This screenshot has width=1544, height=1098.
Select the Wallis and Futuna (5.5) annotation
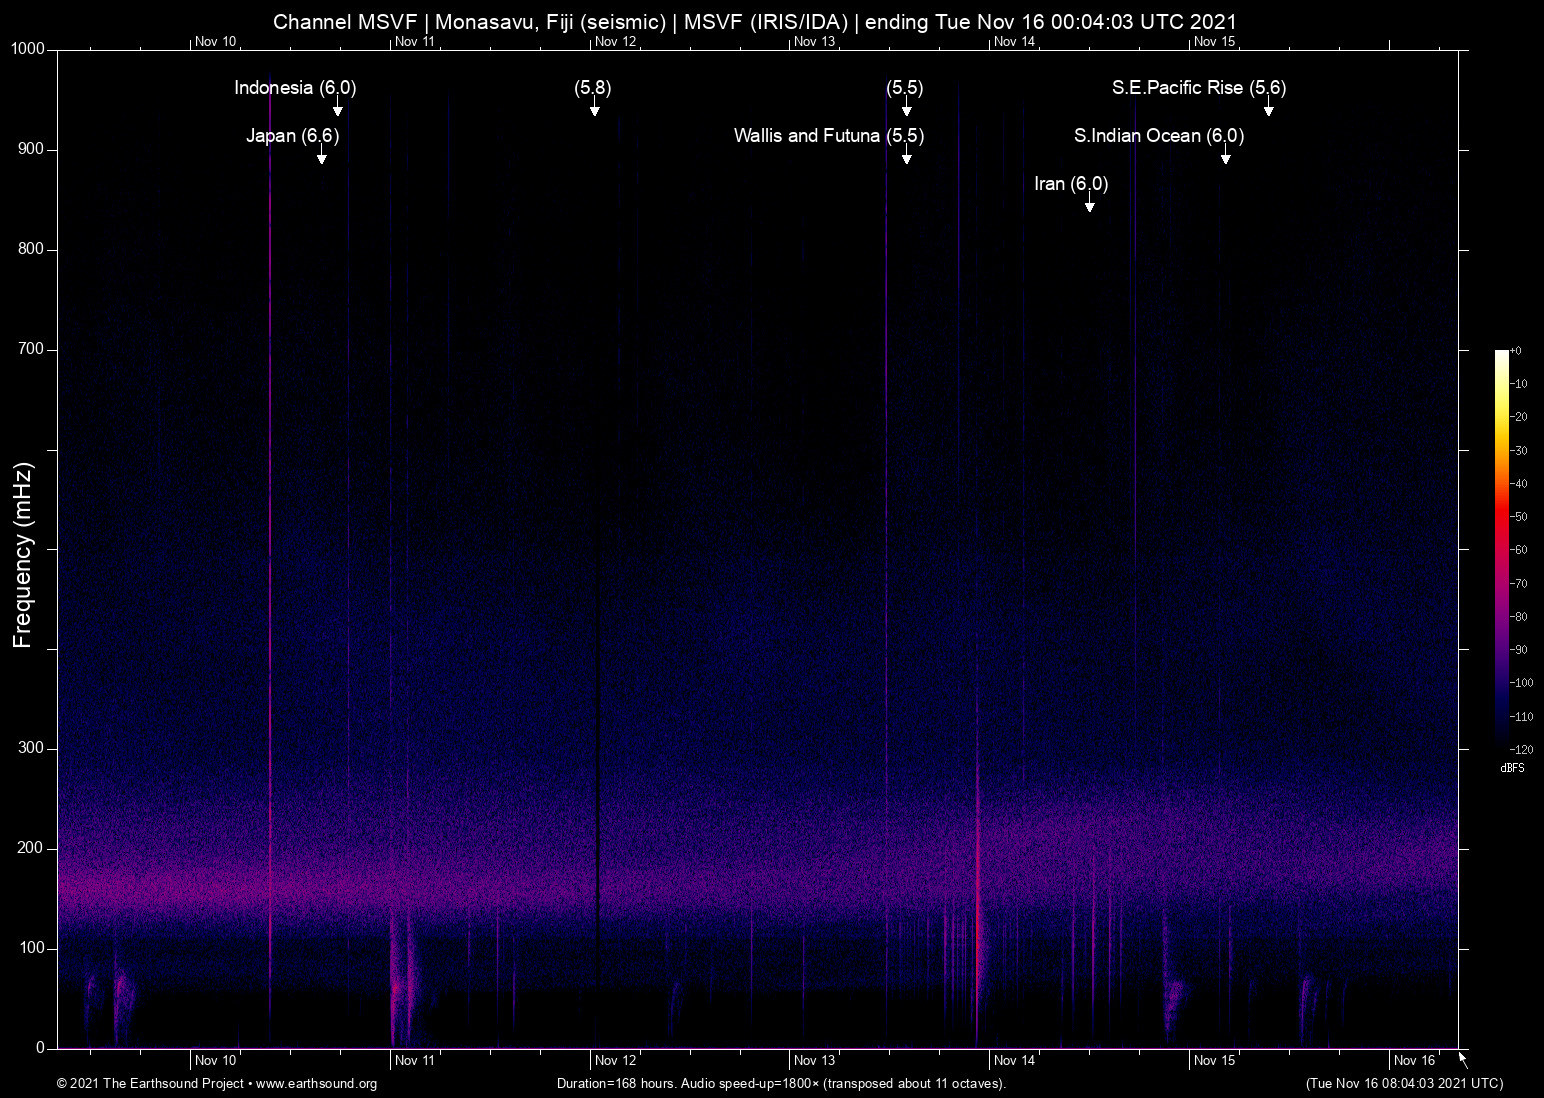click(829, 136)
